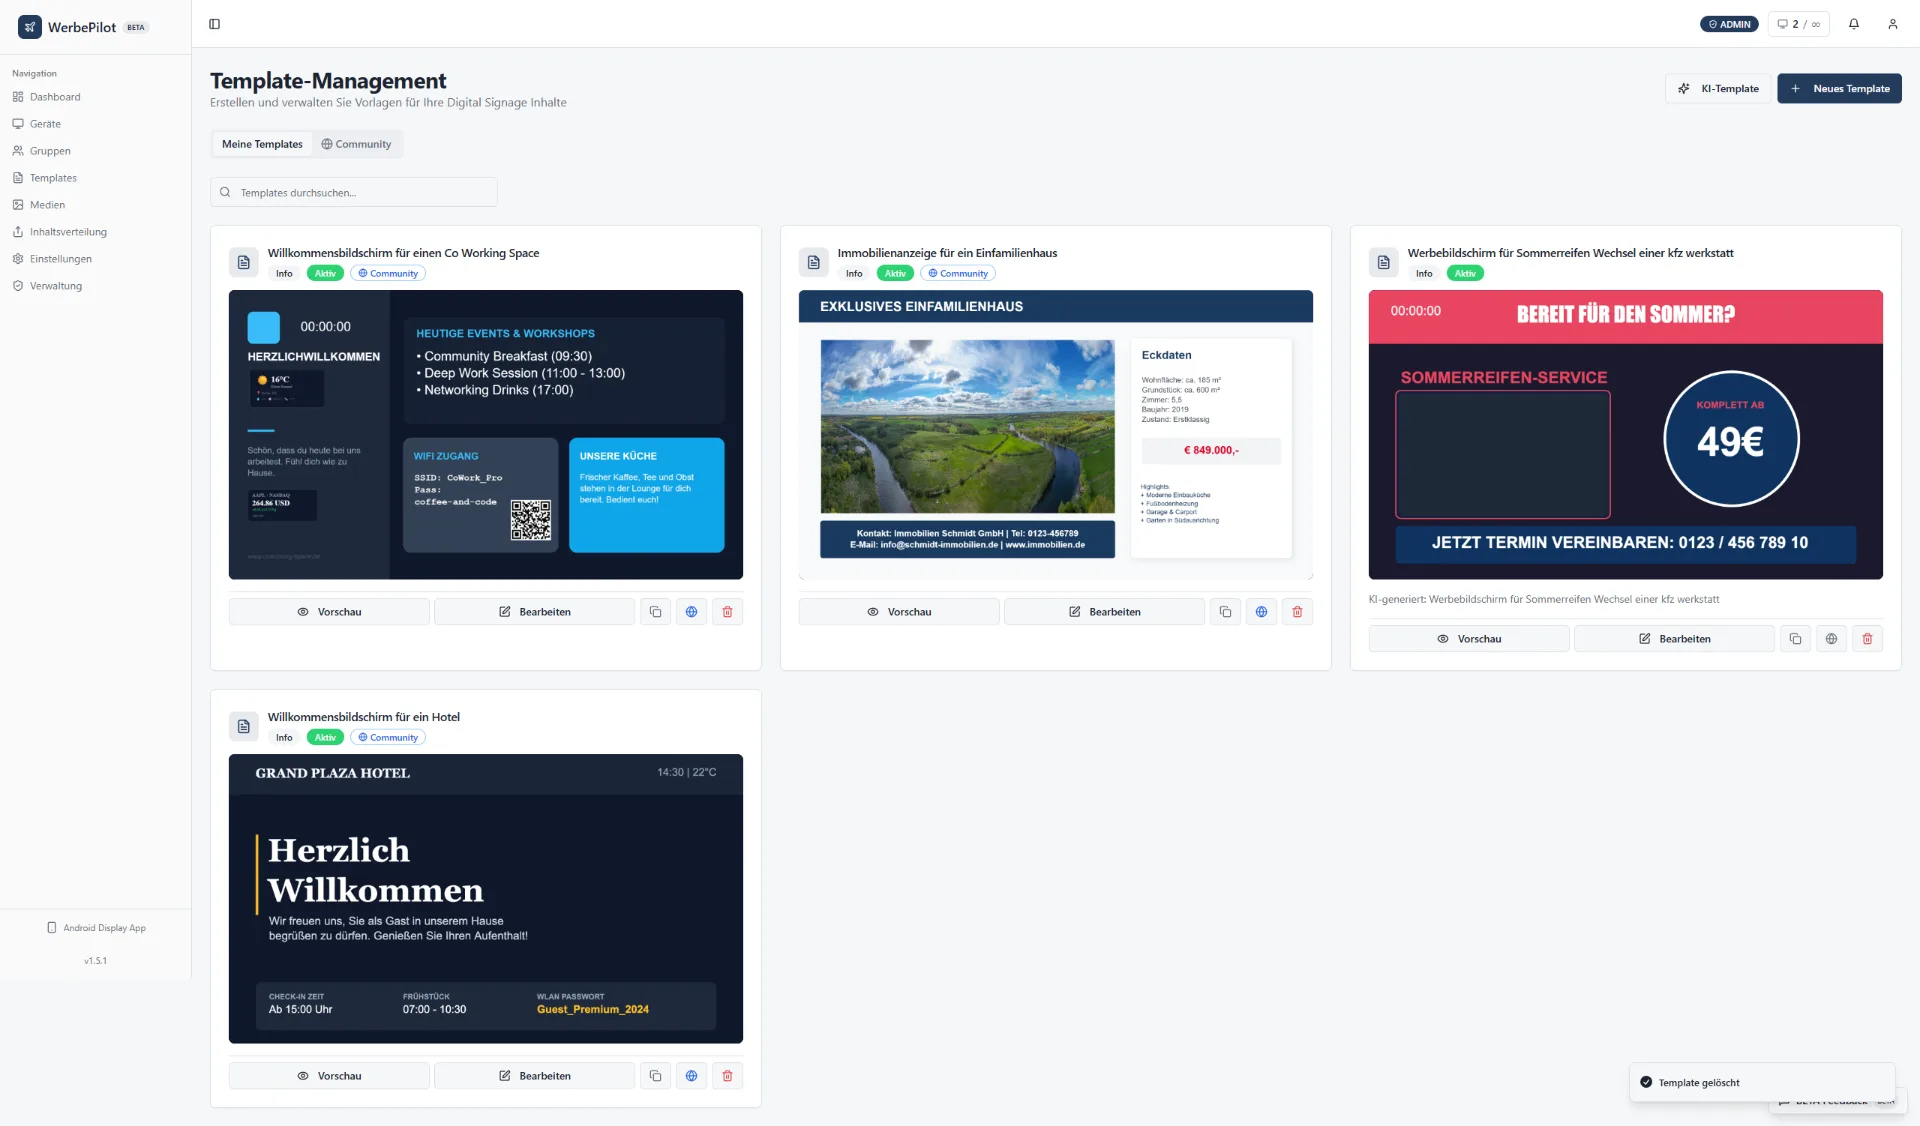Screen dimensions: 1920x1126
Task: Open Medien in the navigation
Action: click(x=47, y=205)
